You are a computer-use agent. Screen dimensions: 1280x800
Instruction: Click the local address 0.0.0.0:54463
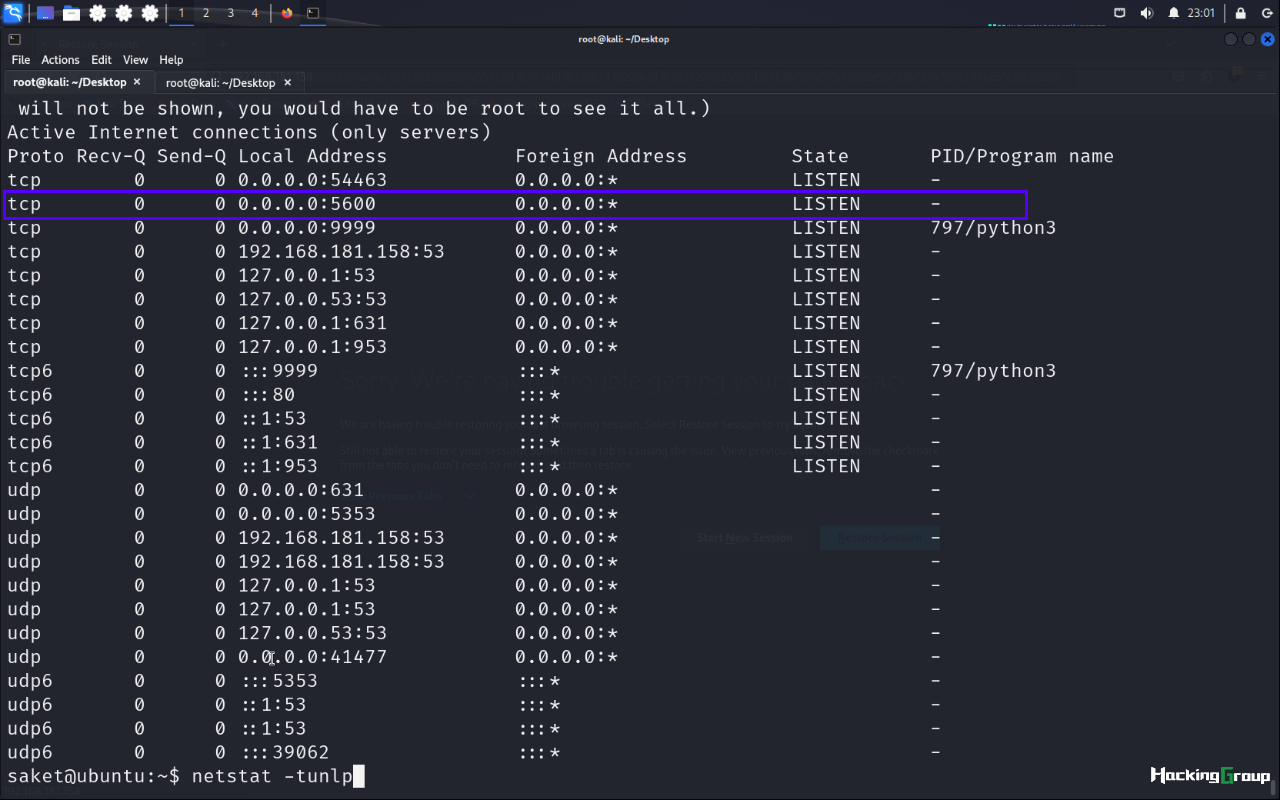[312, 180]
